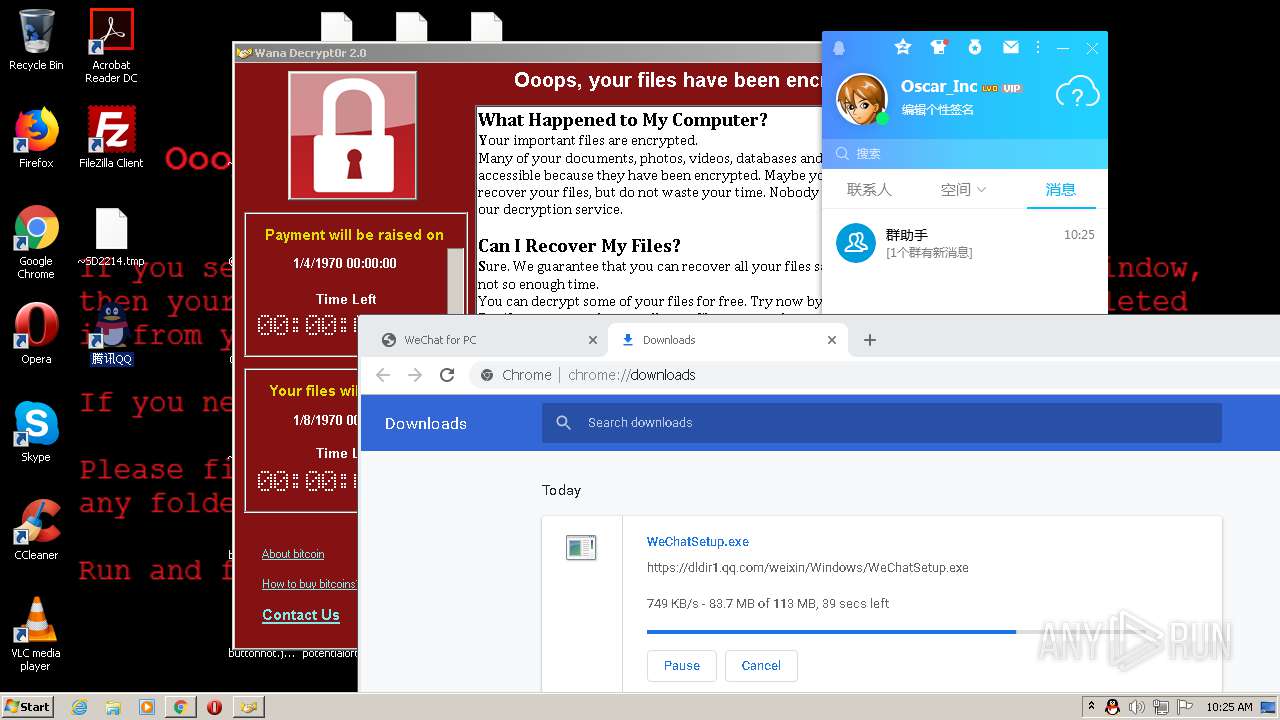Reload the Chrome downloads page
This screenshot has width=1280, height=720.
(447, 375)
